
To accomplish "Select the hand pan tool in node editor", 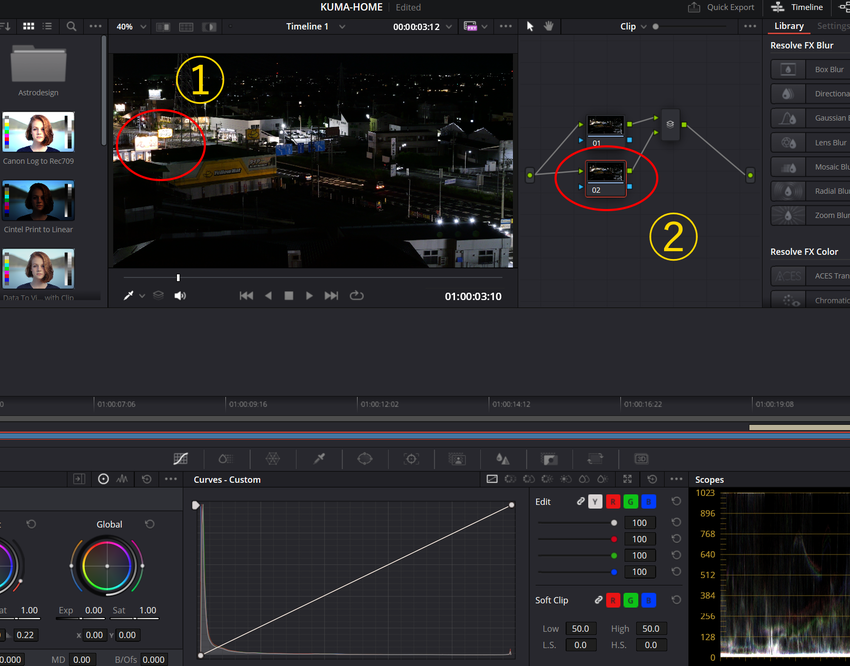I will pos(549,26).
